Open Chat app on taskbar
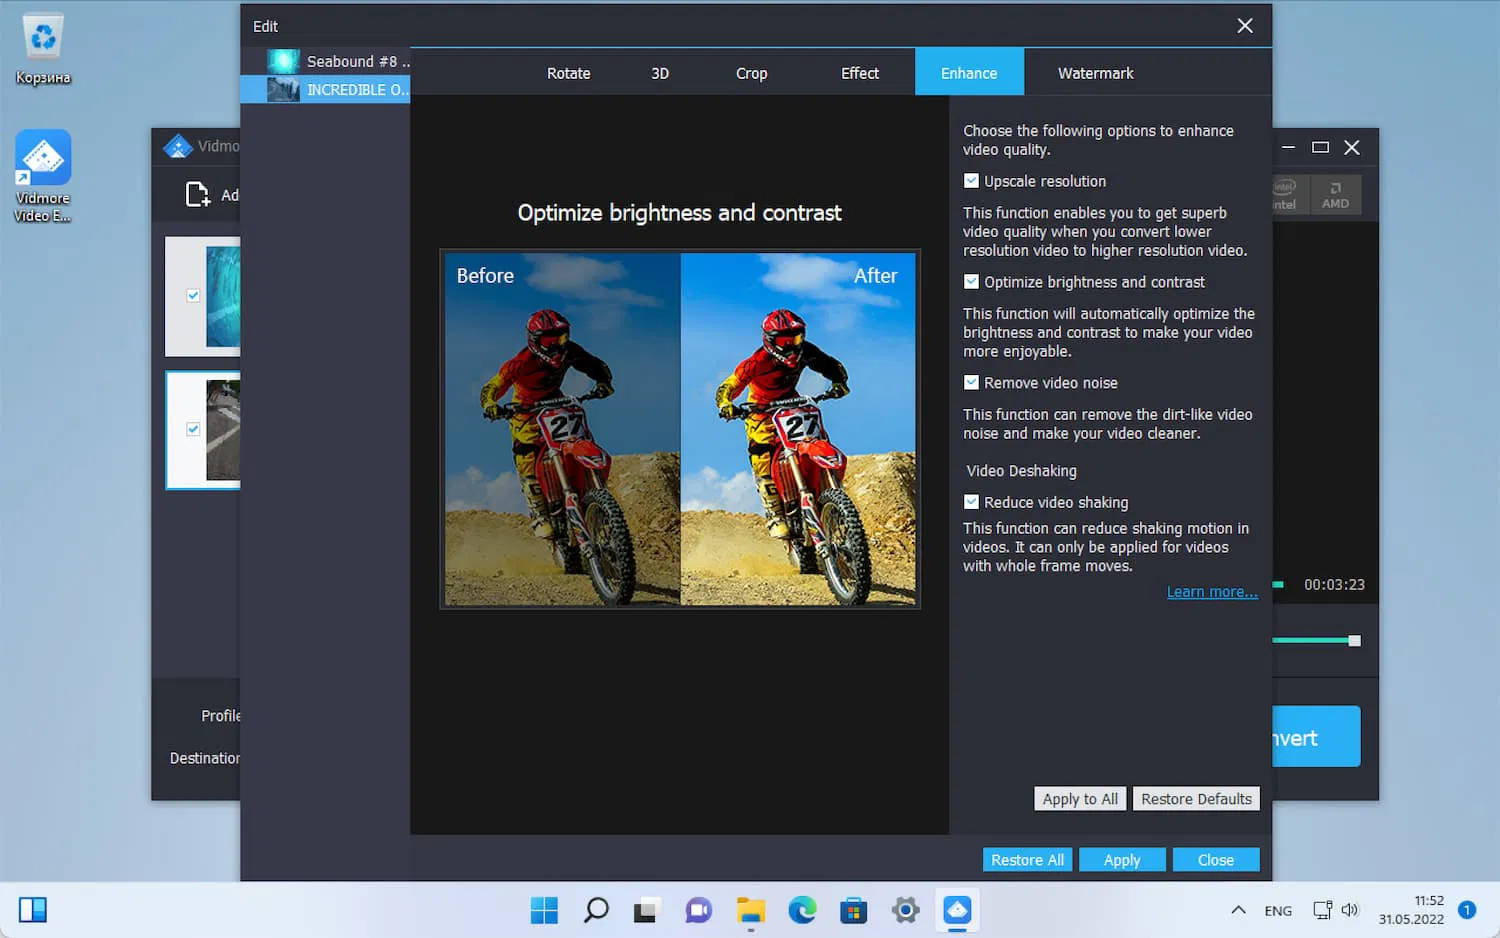1500x938 pixels. coord(698,910)
